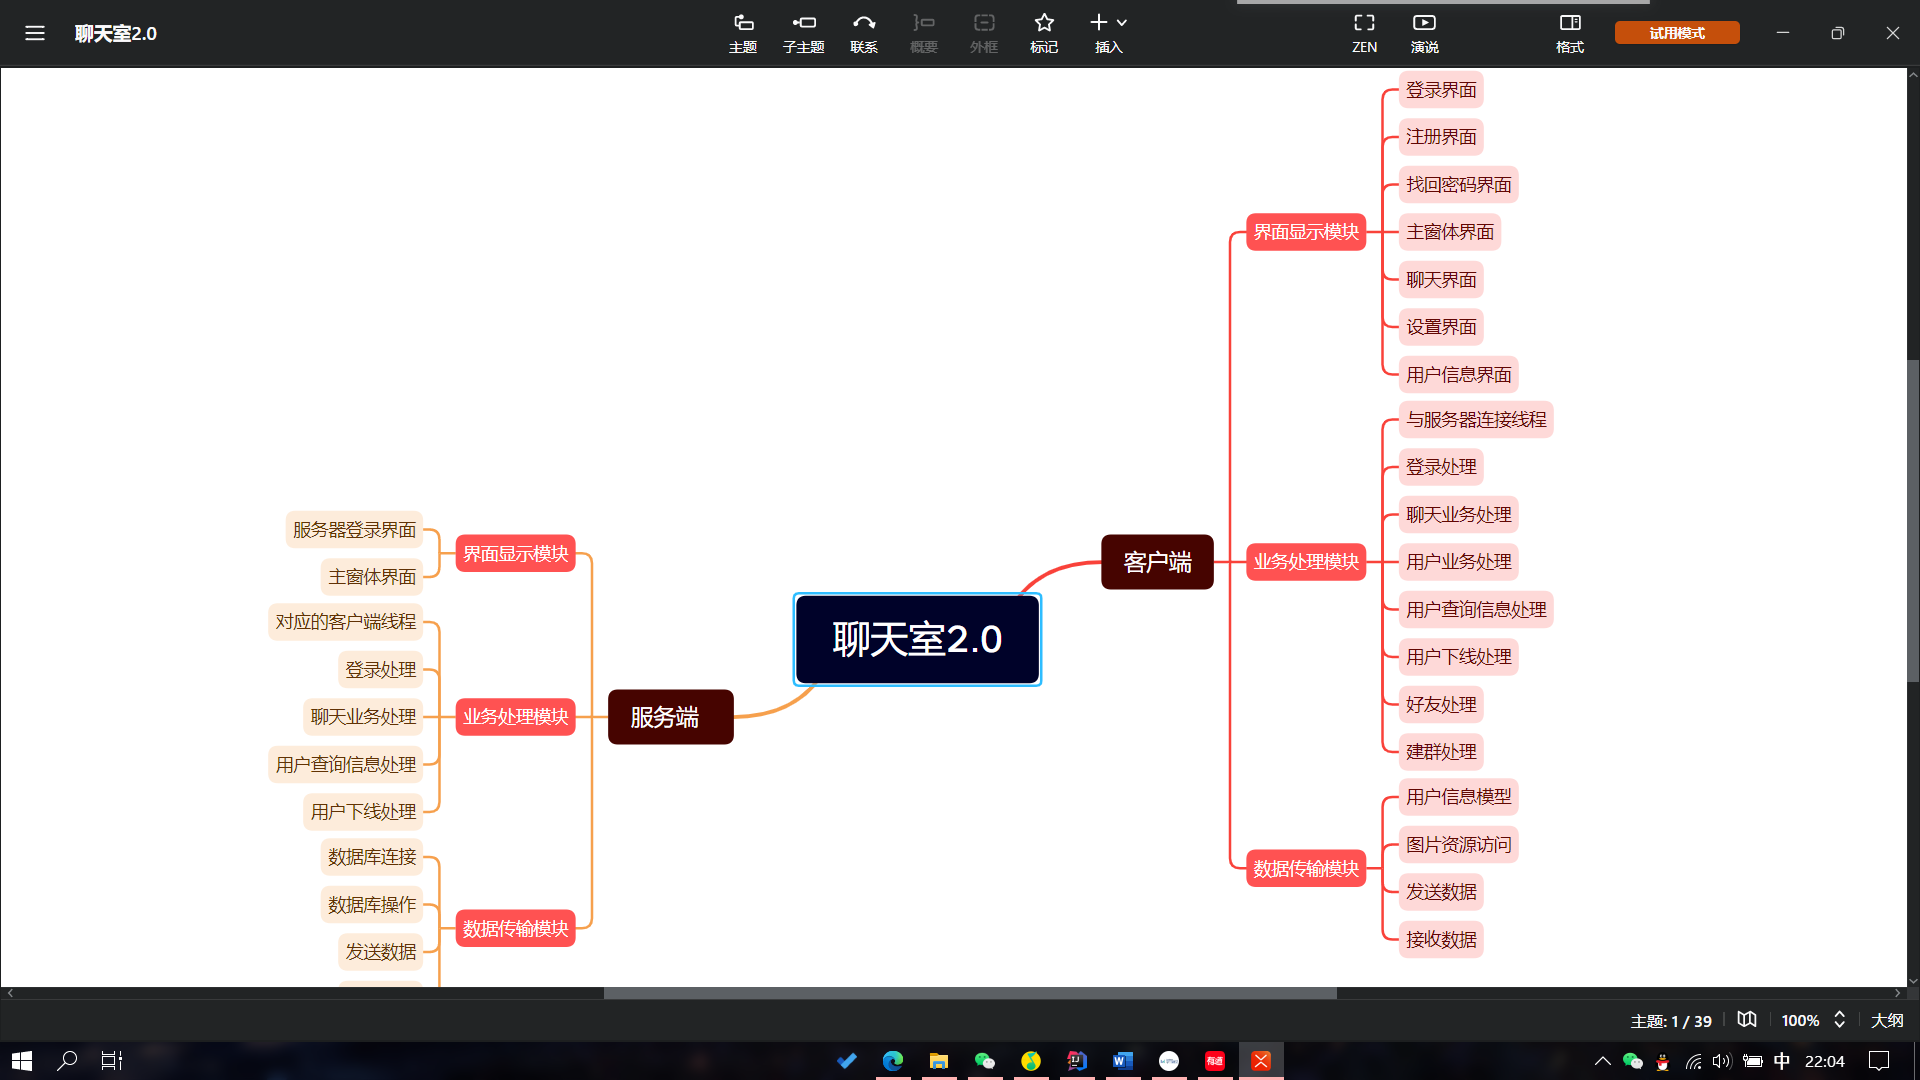1920x1080 pixels.
Task: Toggle the Format (格式) side panel
Action: (x=1570, y=32)
